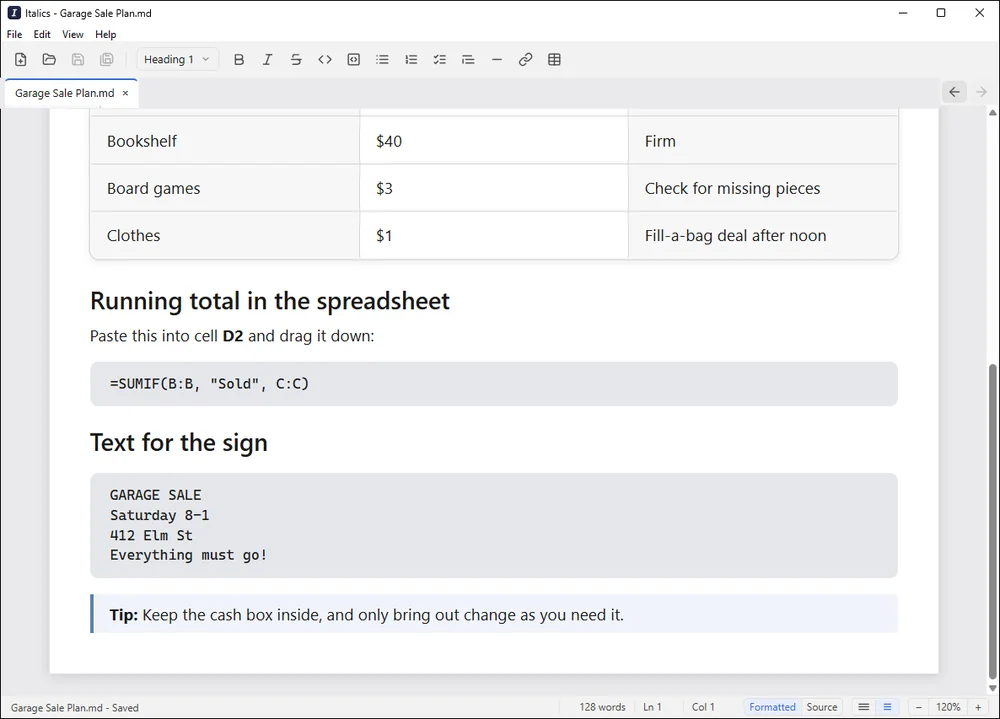Click the Running total in the spreadsheet heading
This screenshot has height=719, width=1000.
pos(270,301)
